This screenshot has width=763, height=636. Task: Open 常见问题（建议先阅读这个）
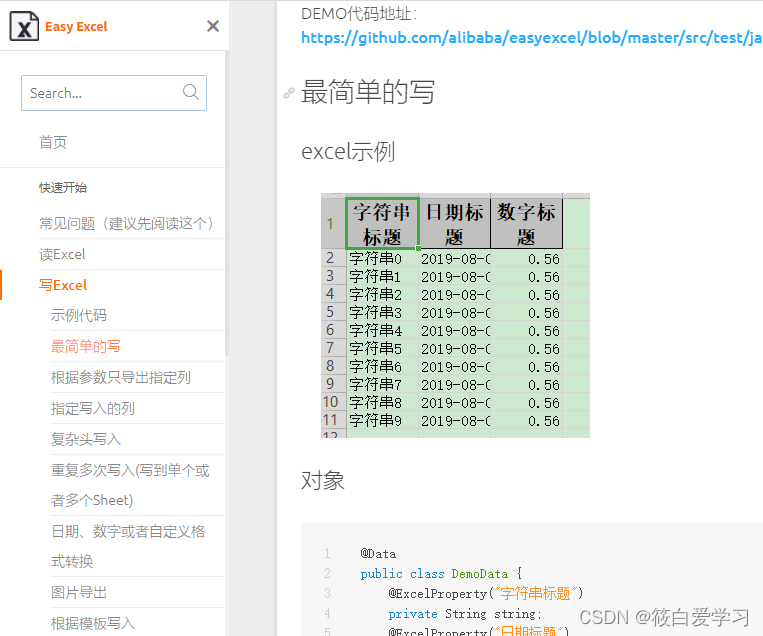point(127,223)
